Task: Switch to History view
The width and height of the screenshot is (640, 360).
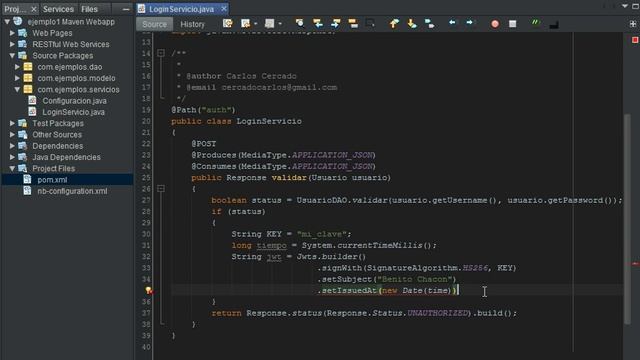Action: click(192, 24)
